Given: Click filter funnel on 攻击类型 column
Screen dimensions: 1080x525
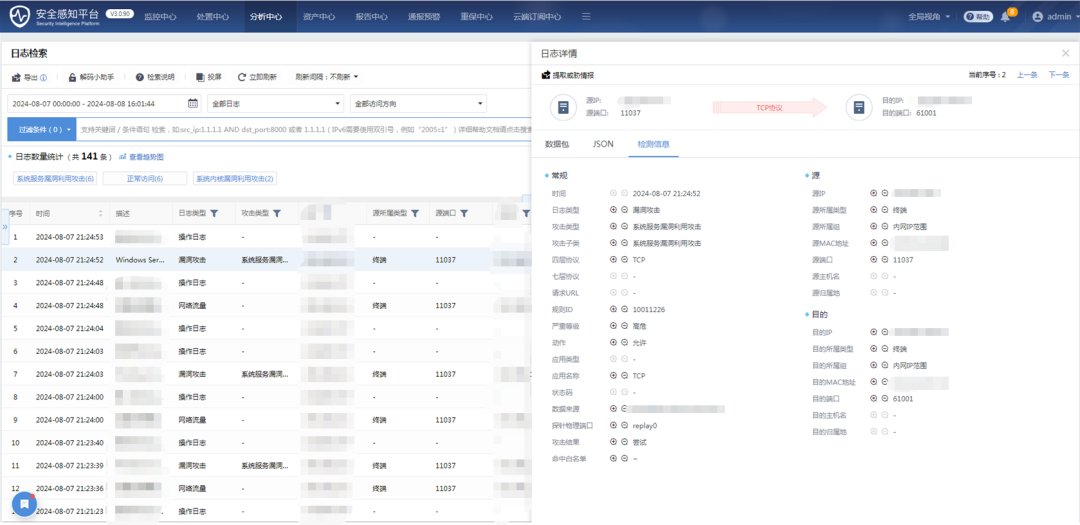Looking at the screenshot, I should (x=276, y=214).
